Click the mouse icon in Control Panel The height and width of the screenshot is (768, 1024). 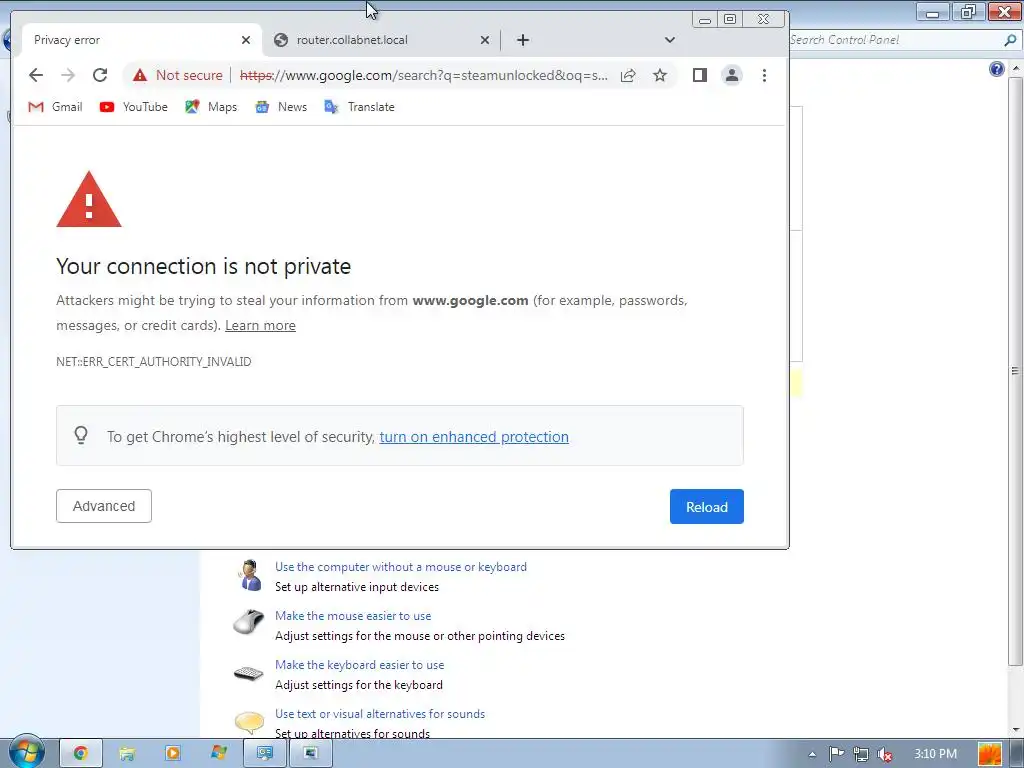click(249, 622)
